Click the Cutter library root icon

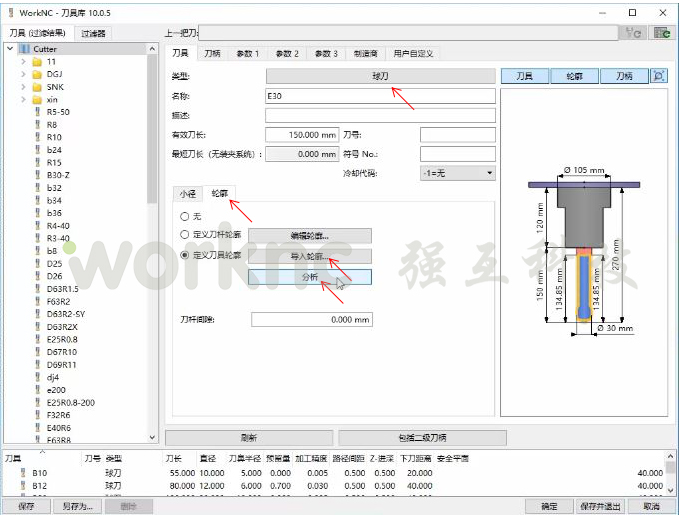pos(25,49)
